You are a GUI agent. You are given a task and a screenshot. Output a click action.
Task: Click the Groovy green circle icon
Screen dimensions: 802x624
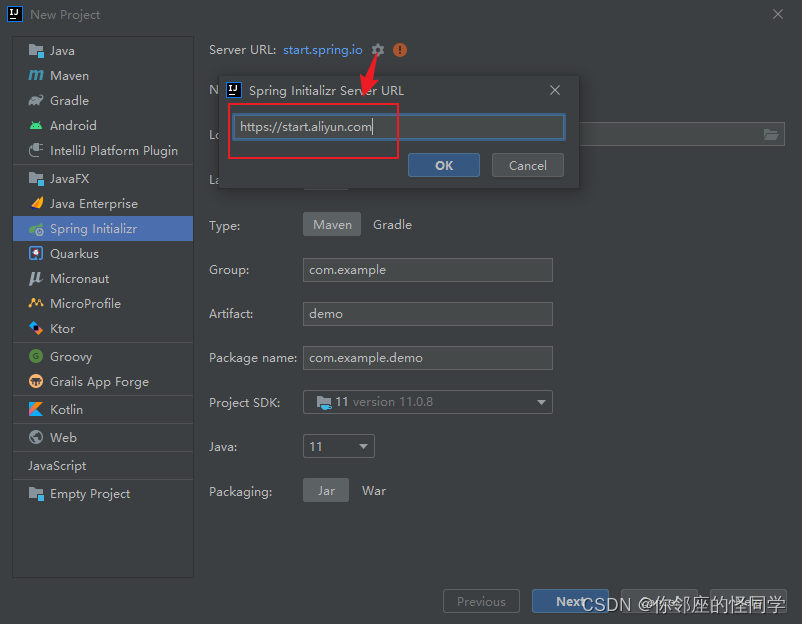pos(36,356)
